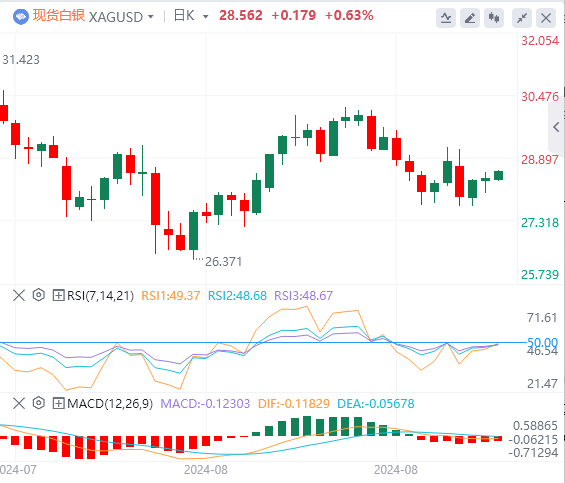
Task: Expand the MACD pane plus icon
Action: tap(58, 403)
